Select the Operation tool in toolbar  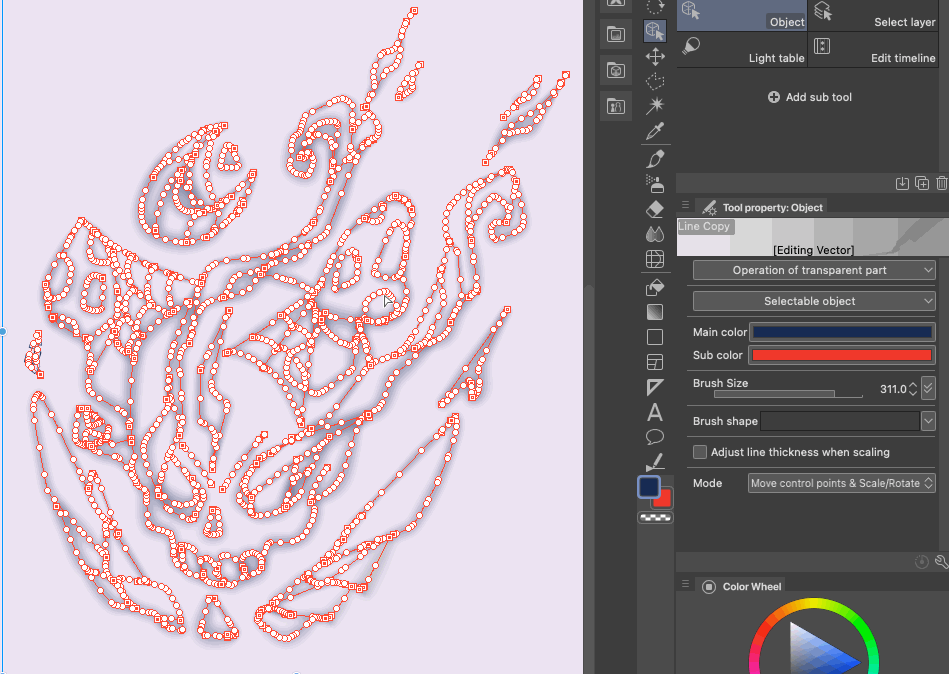[x=655, y=31]
